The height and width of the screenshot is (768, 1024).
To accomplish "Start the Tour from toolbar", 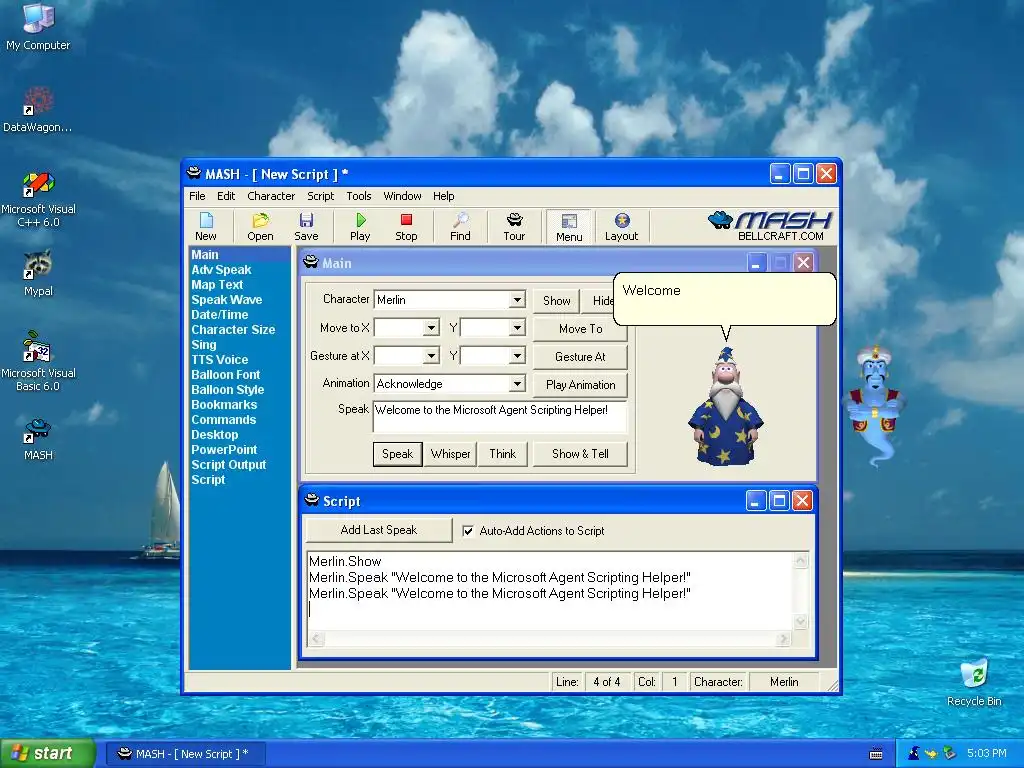I will coord(514,227).
